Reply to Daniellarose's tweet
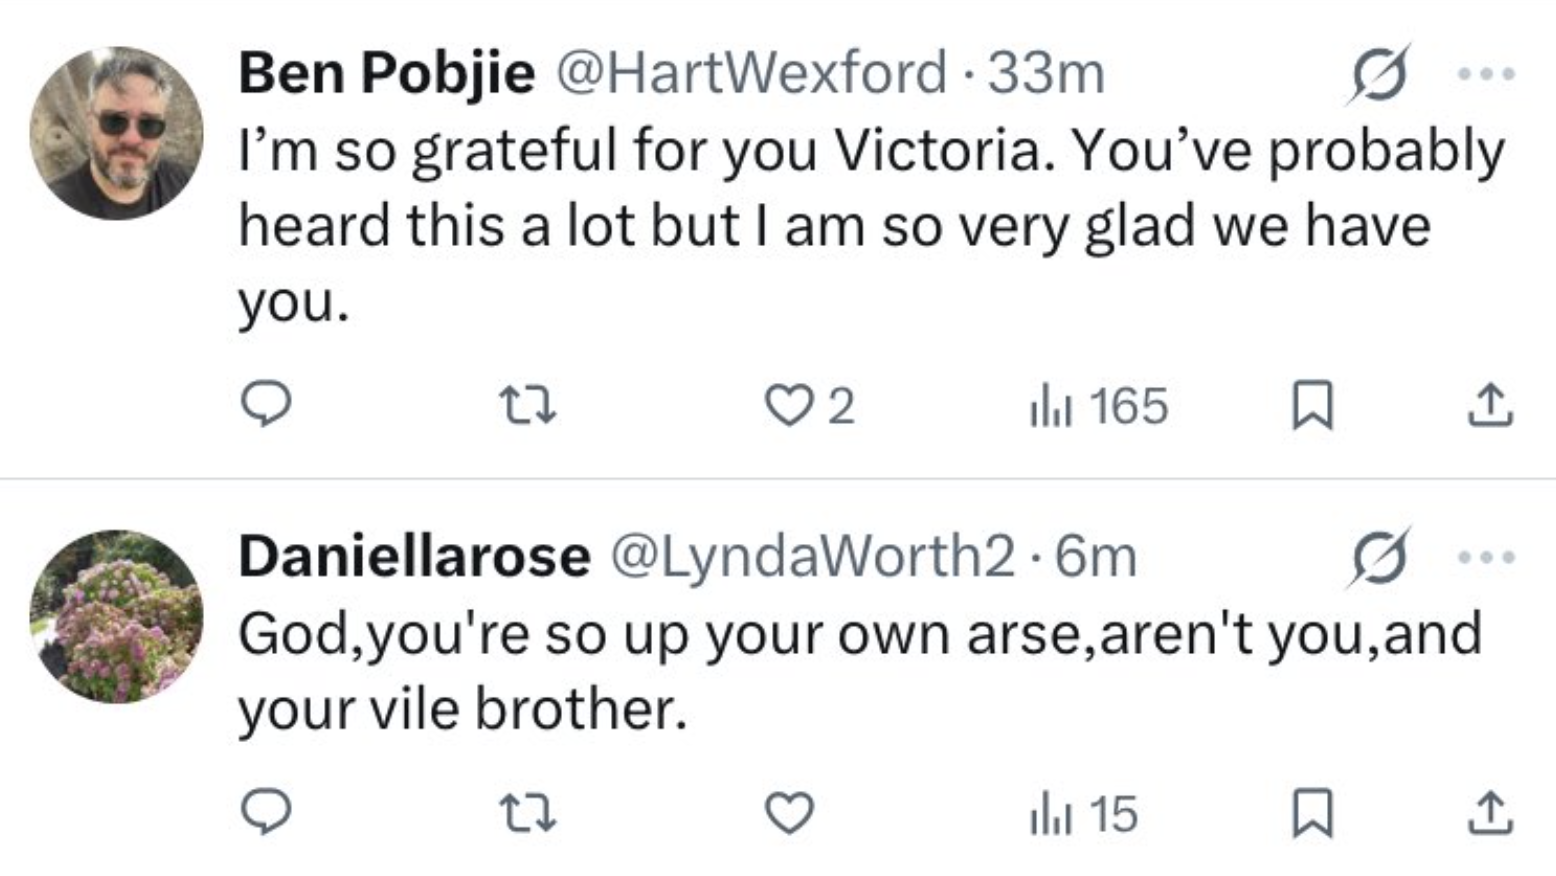The width and height of the screenshot is (1556, 876). 266,813
